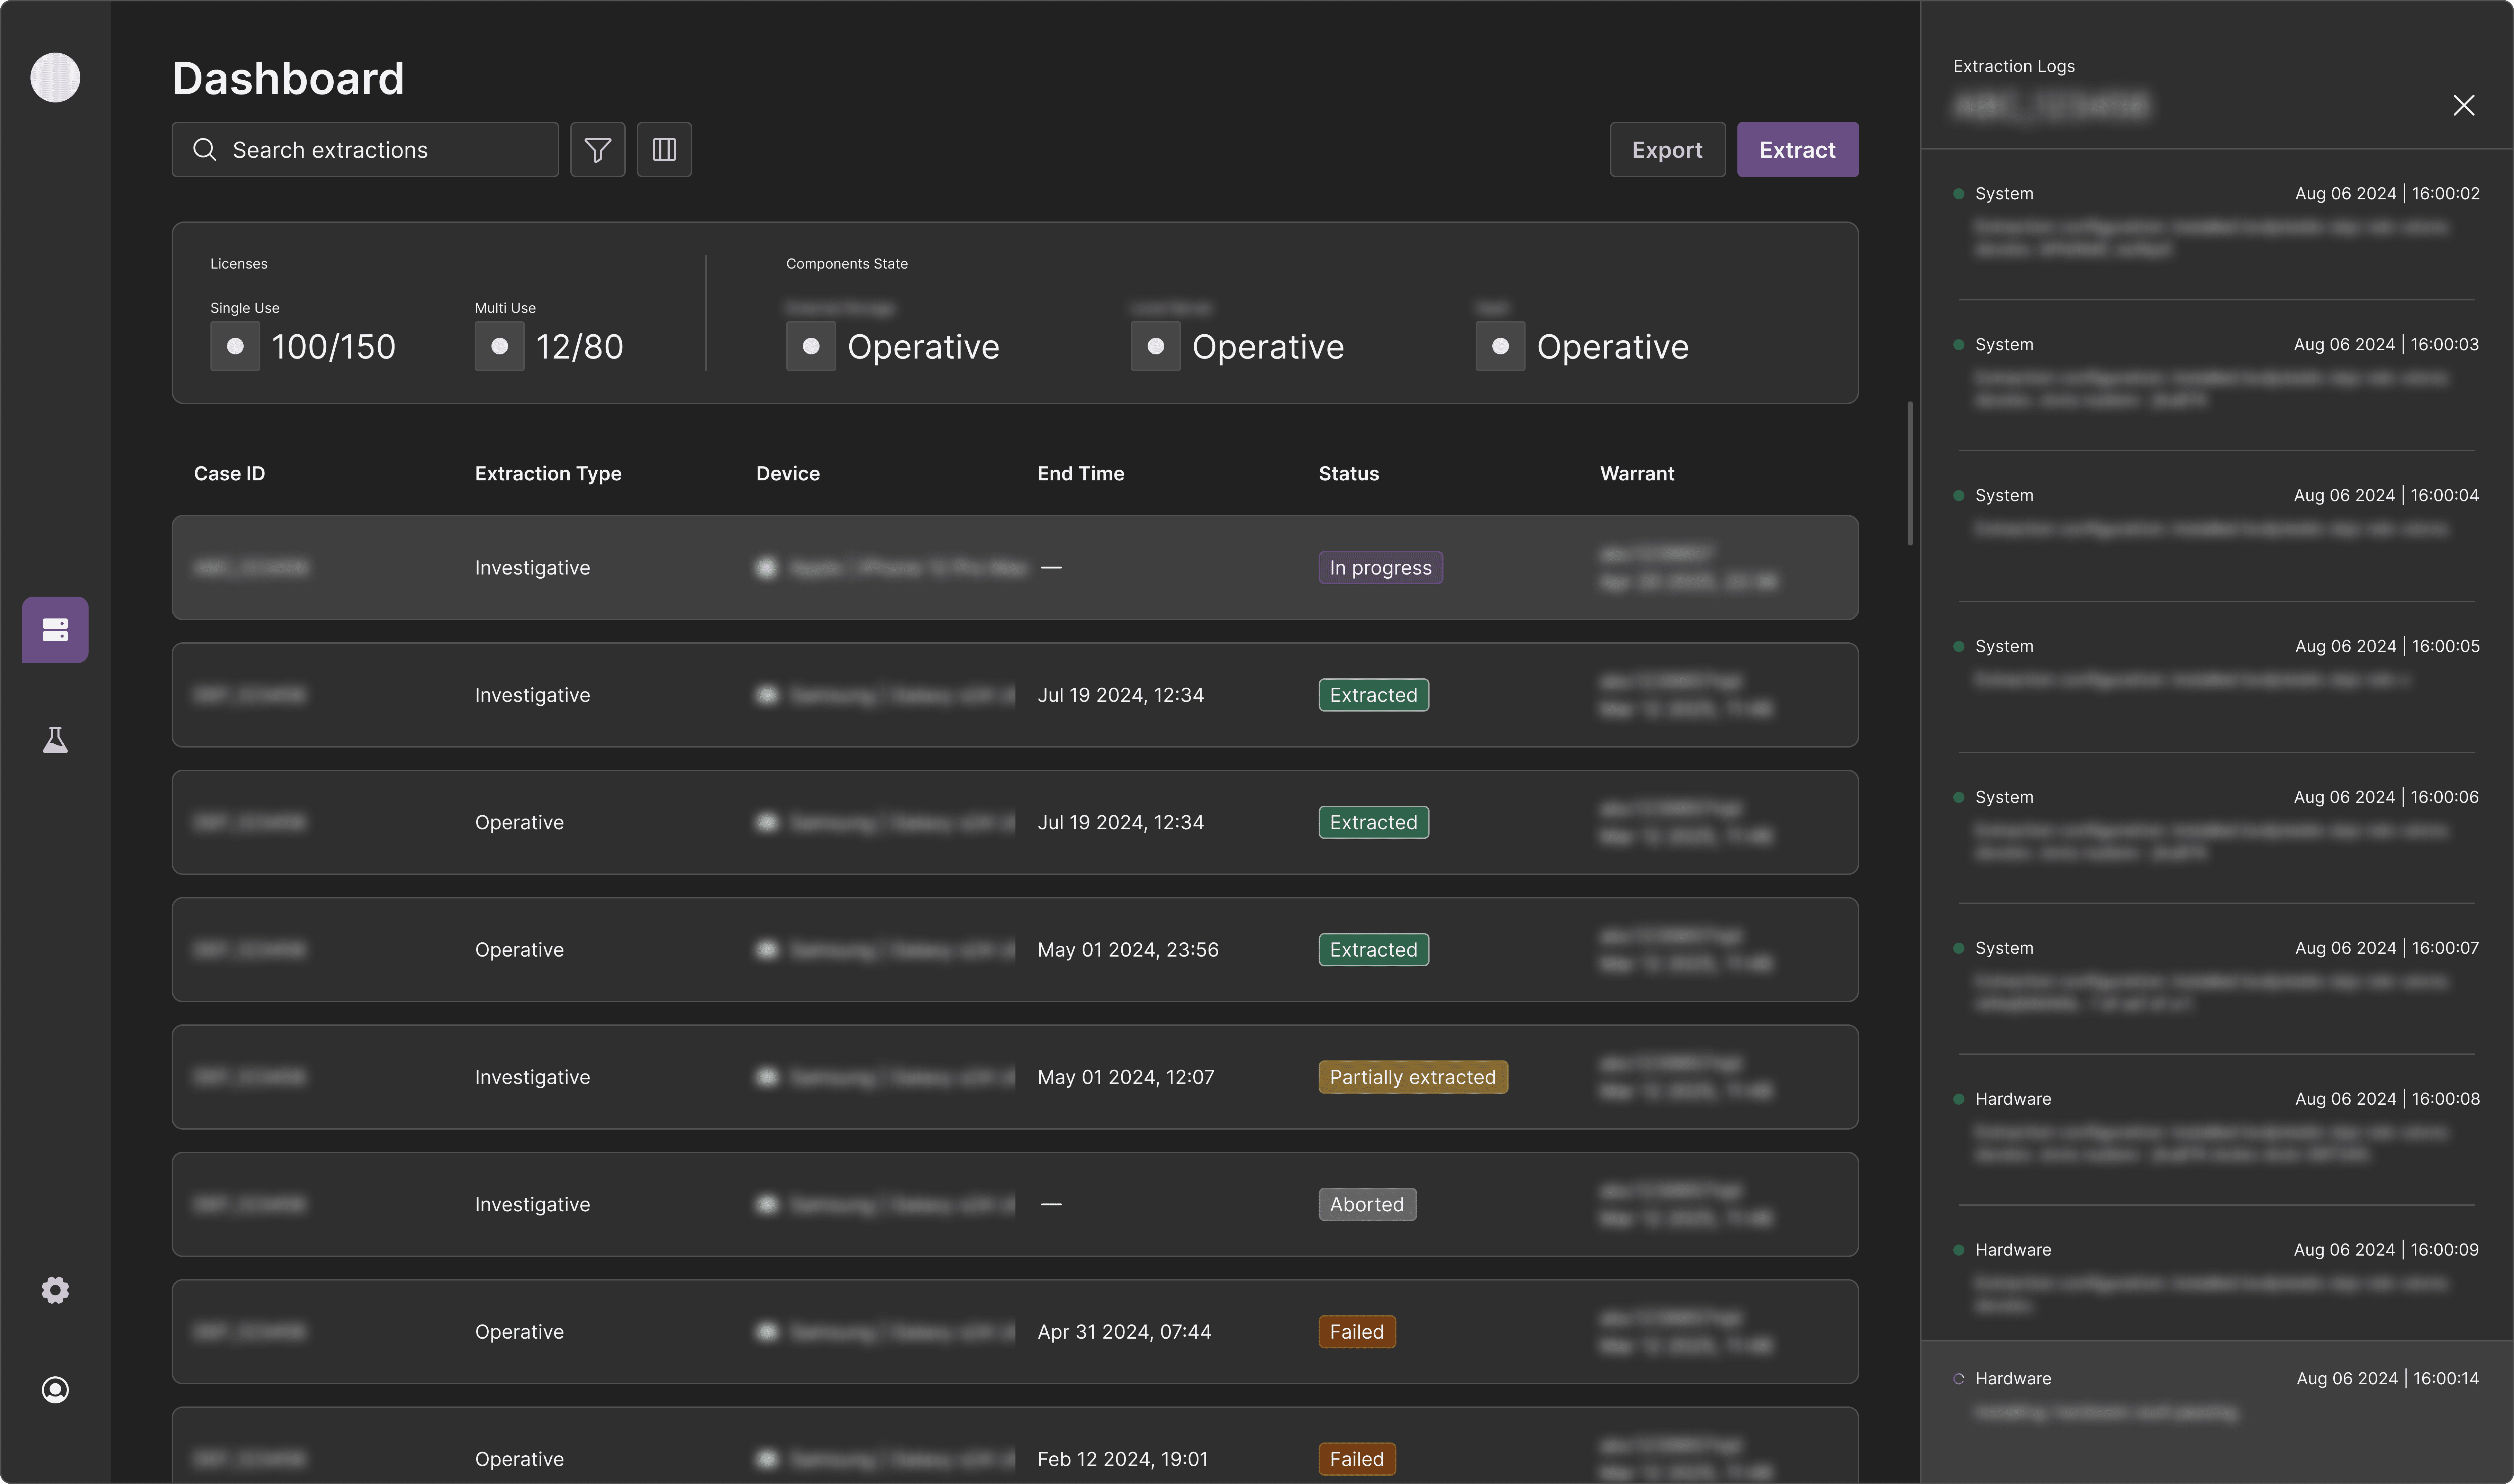Click the purple Extract button

click(x=1797, y=150)
